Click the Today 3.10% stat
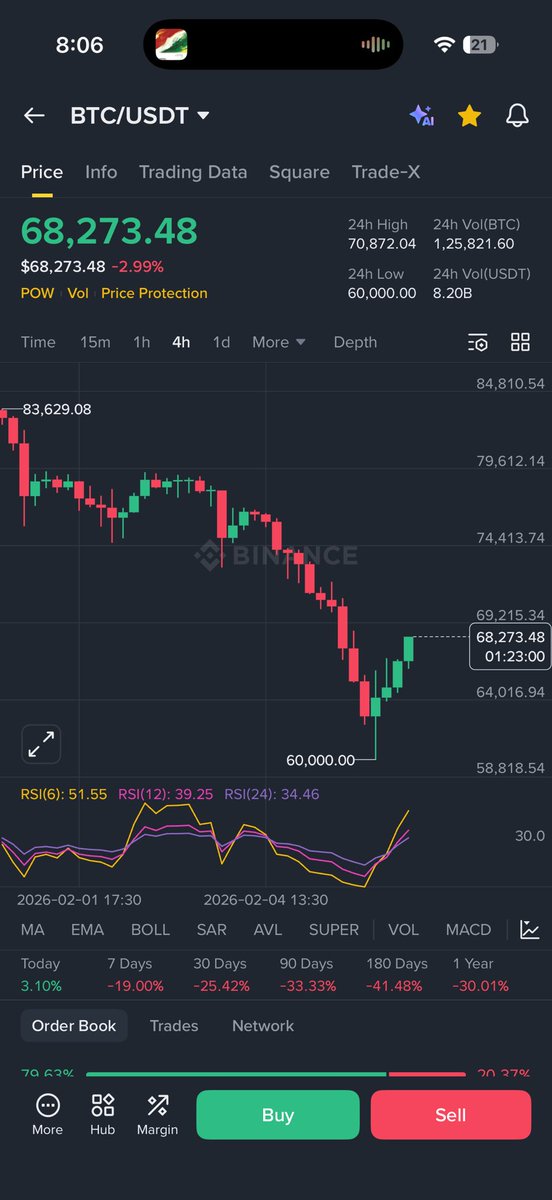Screen dimensions: 552x1200 click(x=41, y=975)
